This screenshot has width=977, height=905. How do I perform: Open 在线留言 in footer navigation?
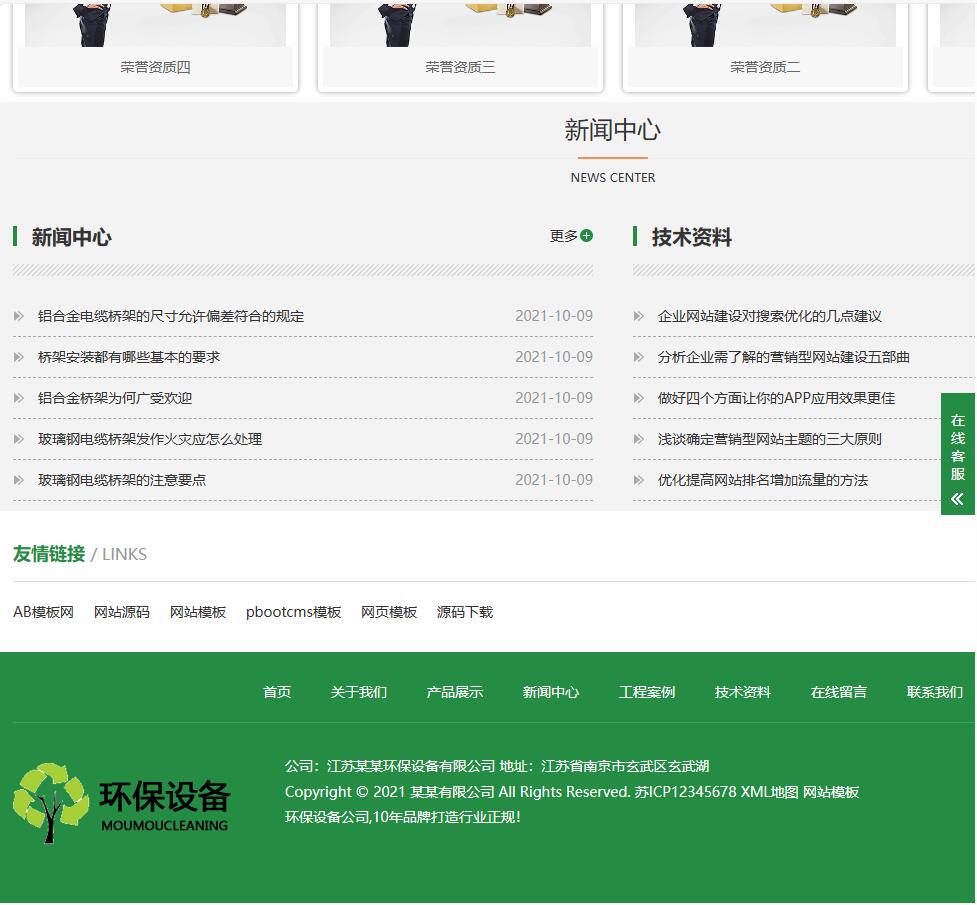click(839, 692)
